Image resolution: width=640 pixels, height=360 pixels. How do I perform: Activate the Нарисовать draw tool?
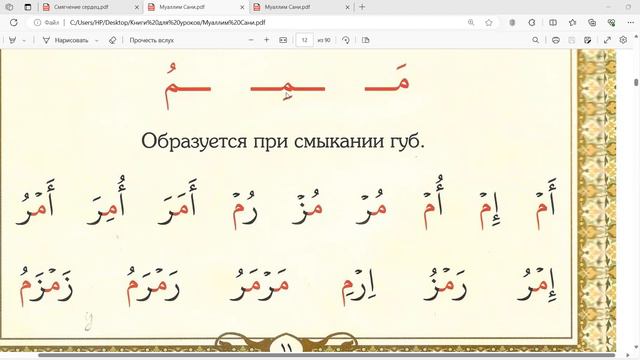click(65, 40)
